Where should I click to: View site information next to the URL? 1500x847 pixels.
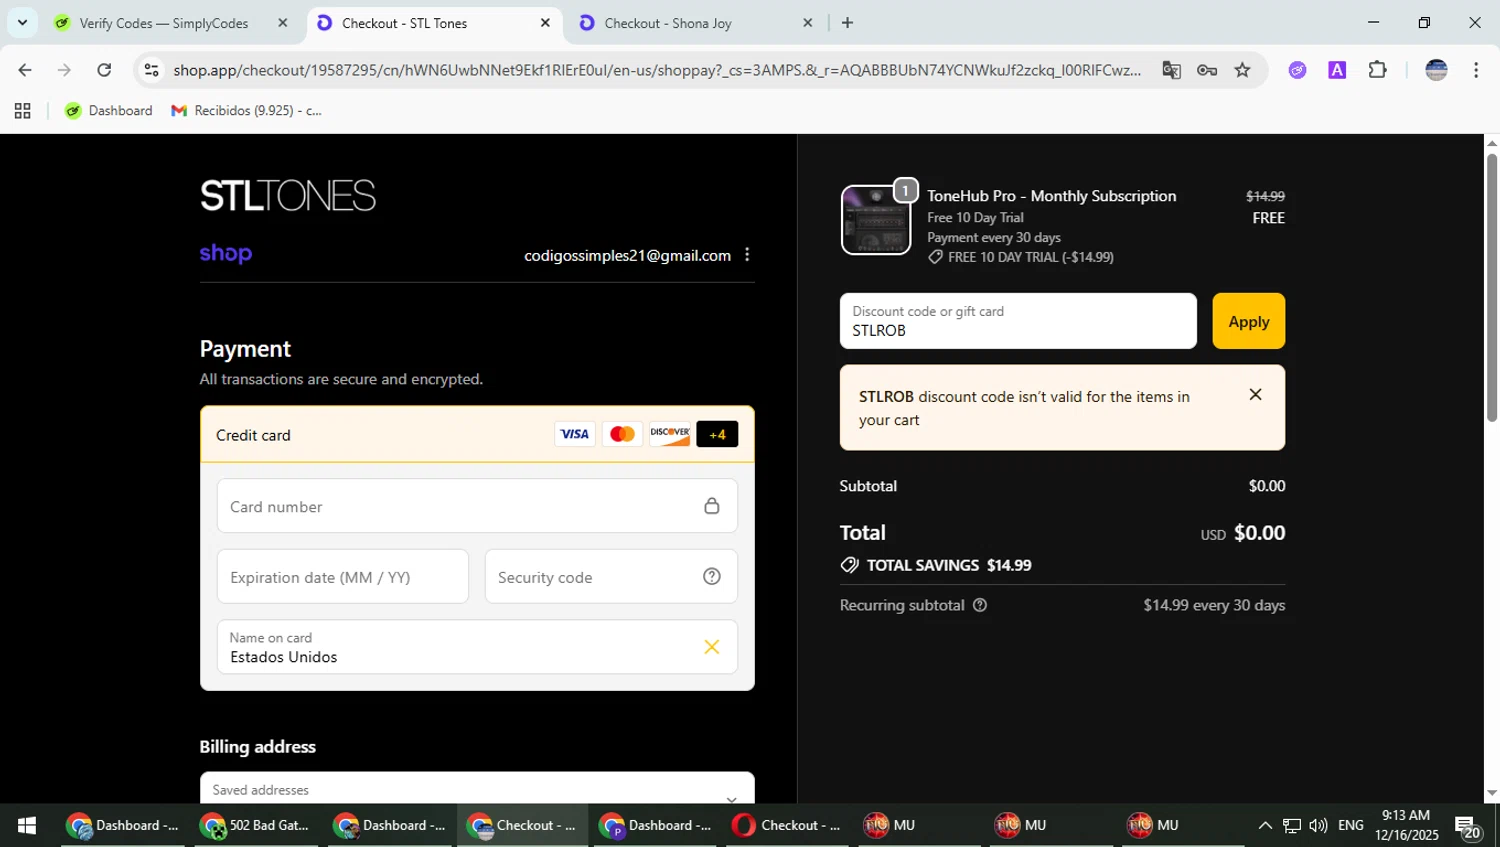151,70
